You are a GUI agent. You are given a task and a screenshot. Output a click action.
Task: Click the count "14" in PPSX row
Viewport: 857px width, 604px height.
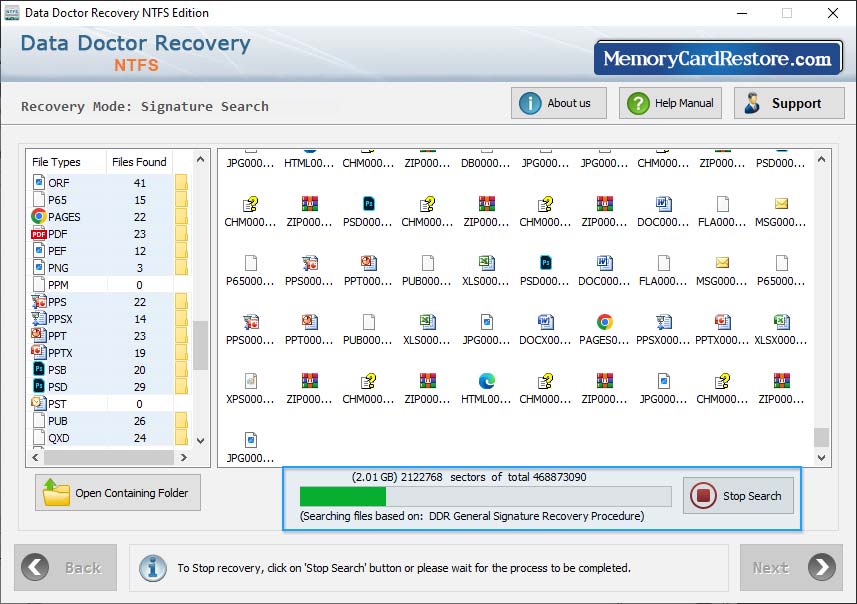pos(140,319)
